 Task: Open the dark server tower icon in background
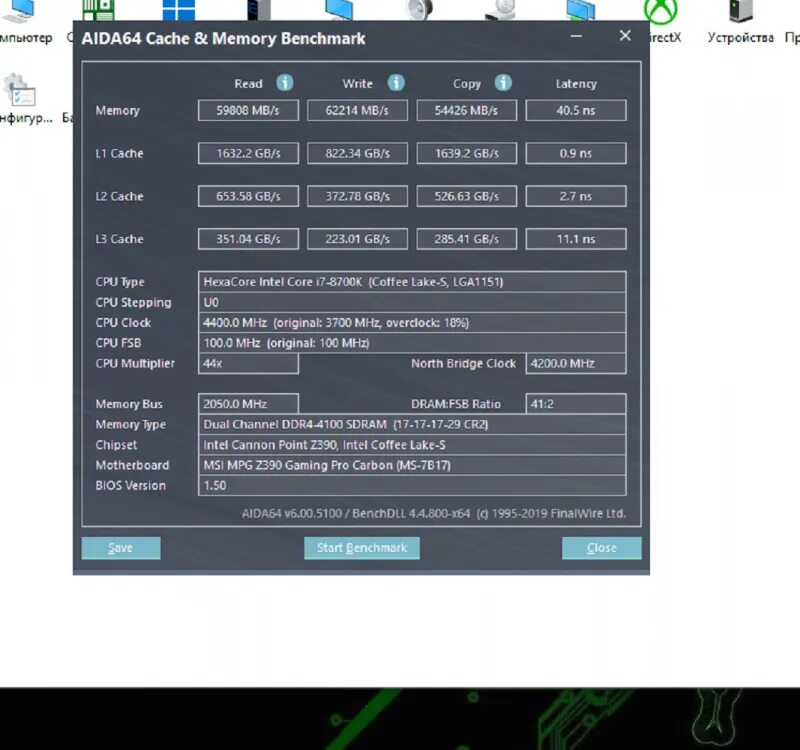(259, 10)
